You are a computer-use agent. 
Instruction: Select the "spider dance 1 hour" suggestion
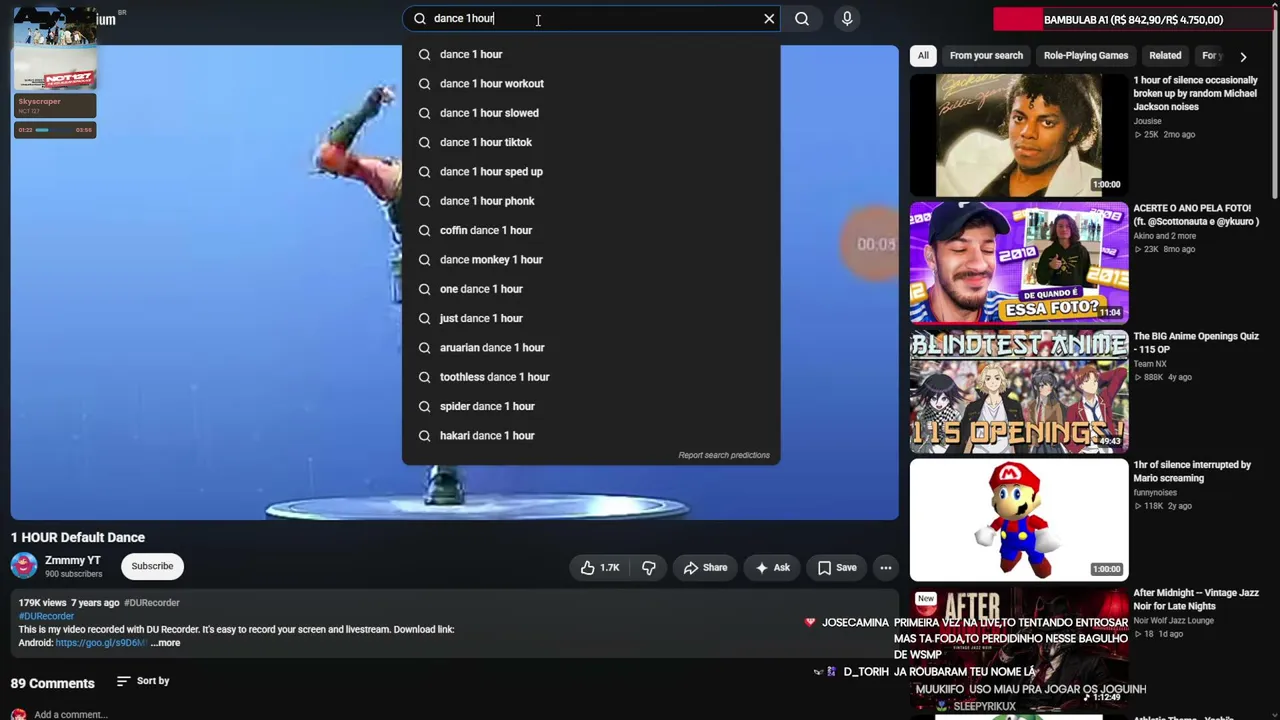(591, 406)
